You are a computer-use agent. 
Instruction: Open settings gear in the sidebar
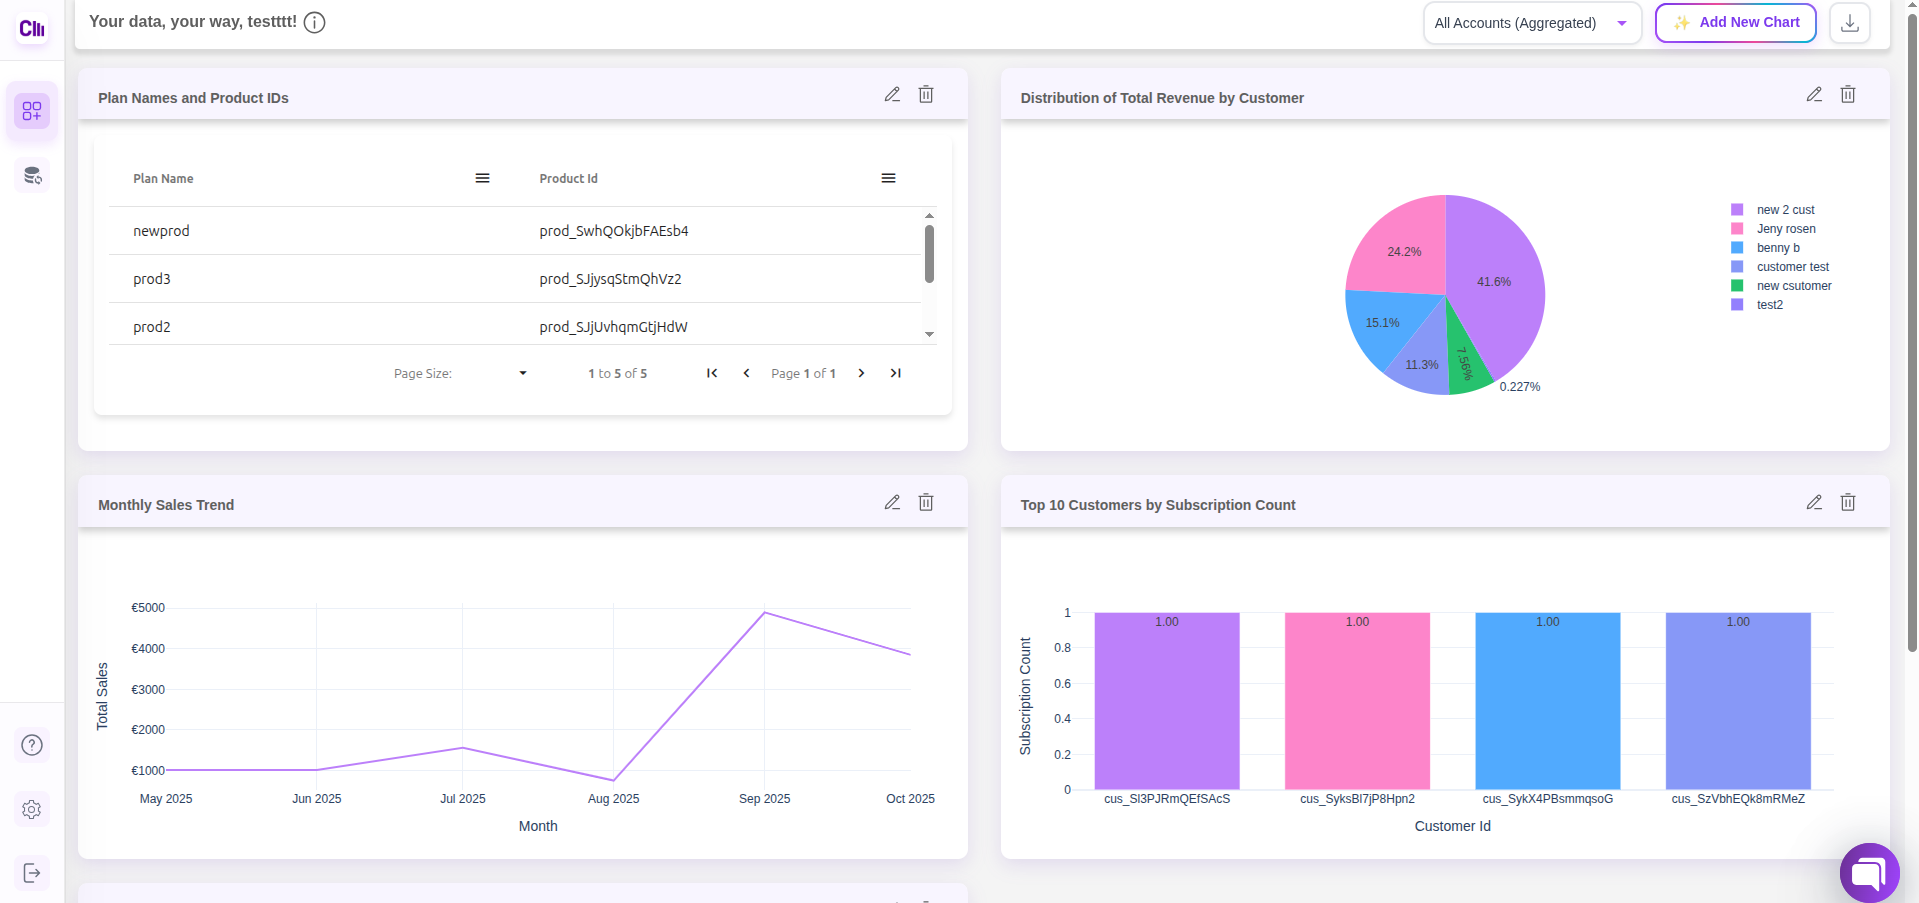pyautogui.click(x=32, y=809)
